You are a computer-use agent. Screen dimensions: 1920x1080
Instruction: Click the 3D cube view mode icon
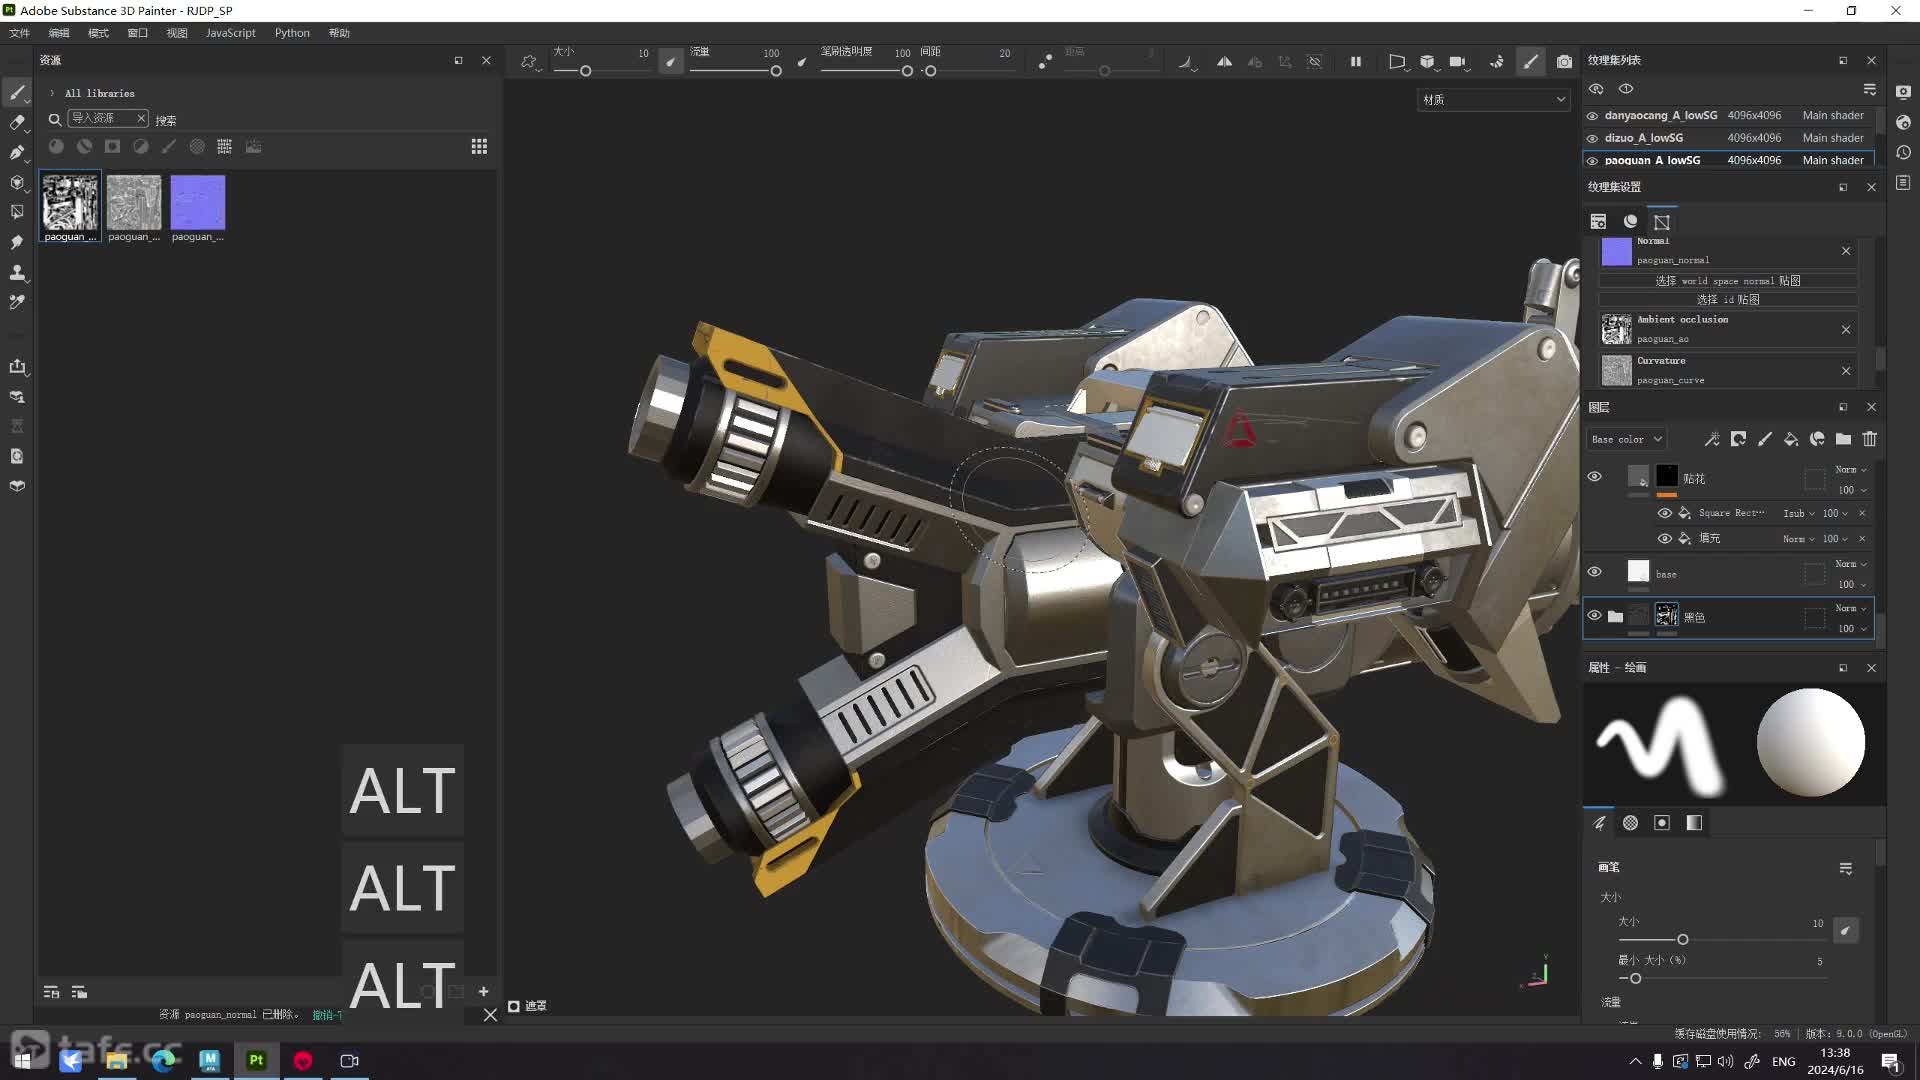(x=1427, y=61)
